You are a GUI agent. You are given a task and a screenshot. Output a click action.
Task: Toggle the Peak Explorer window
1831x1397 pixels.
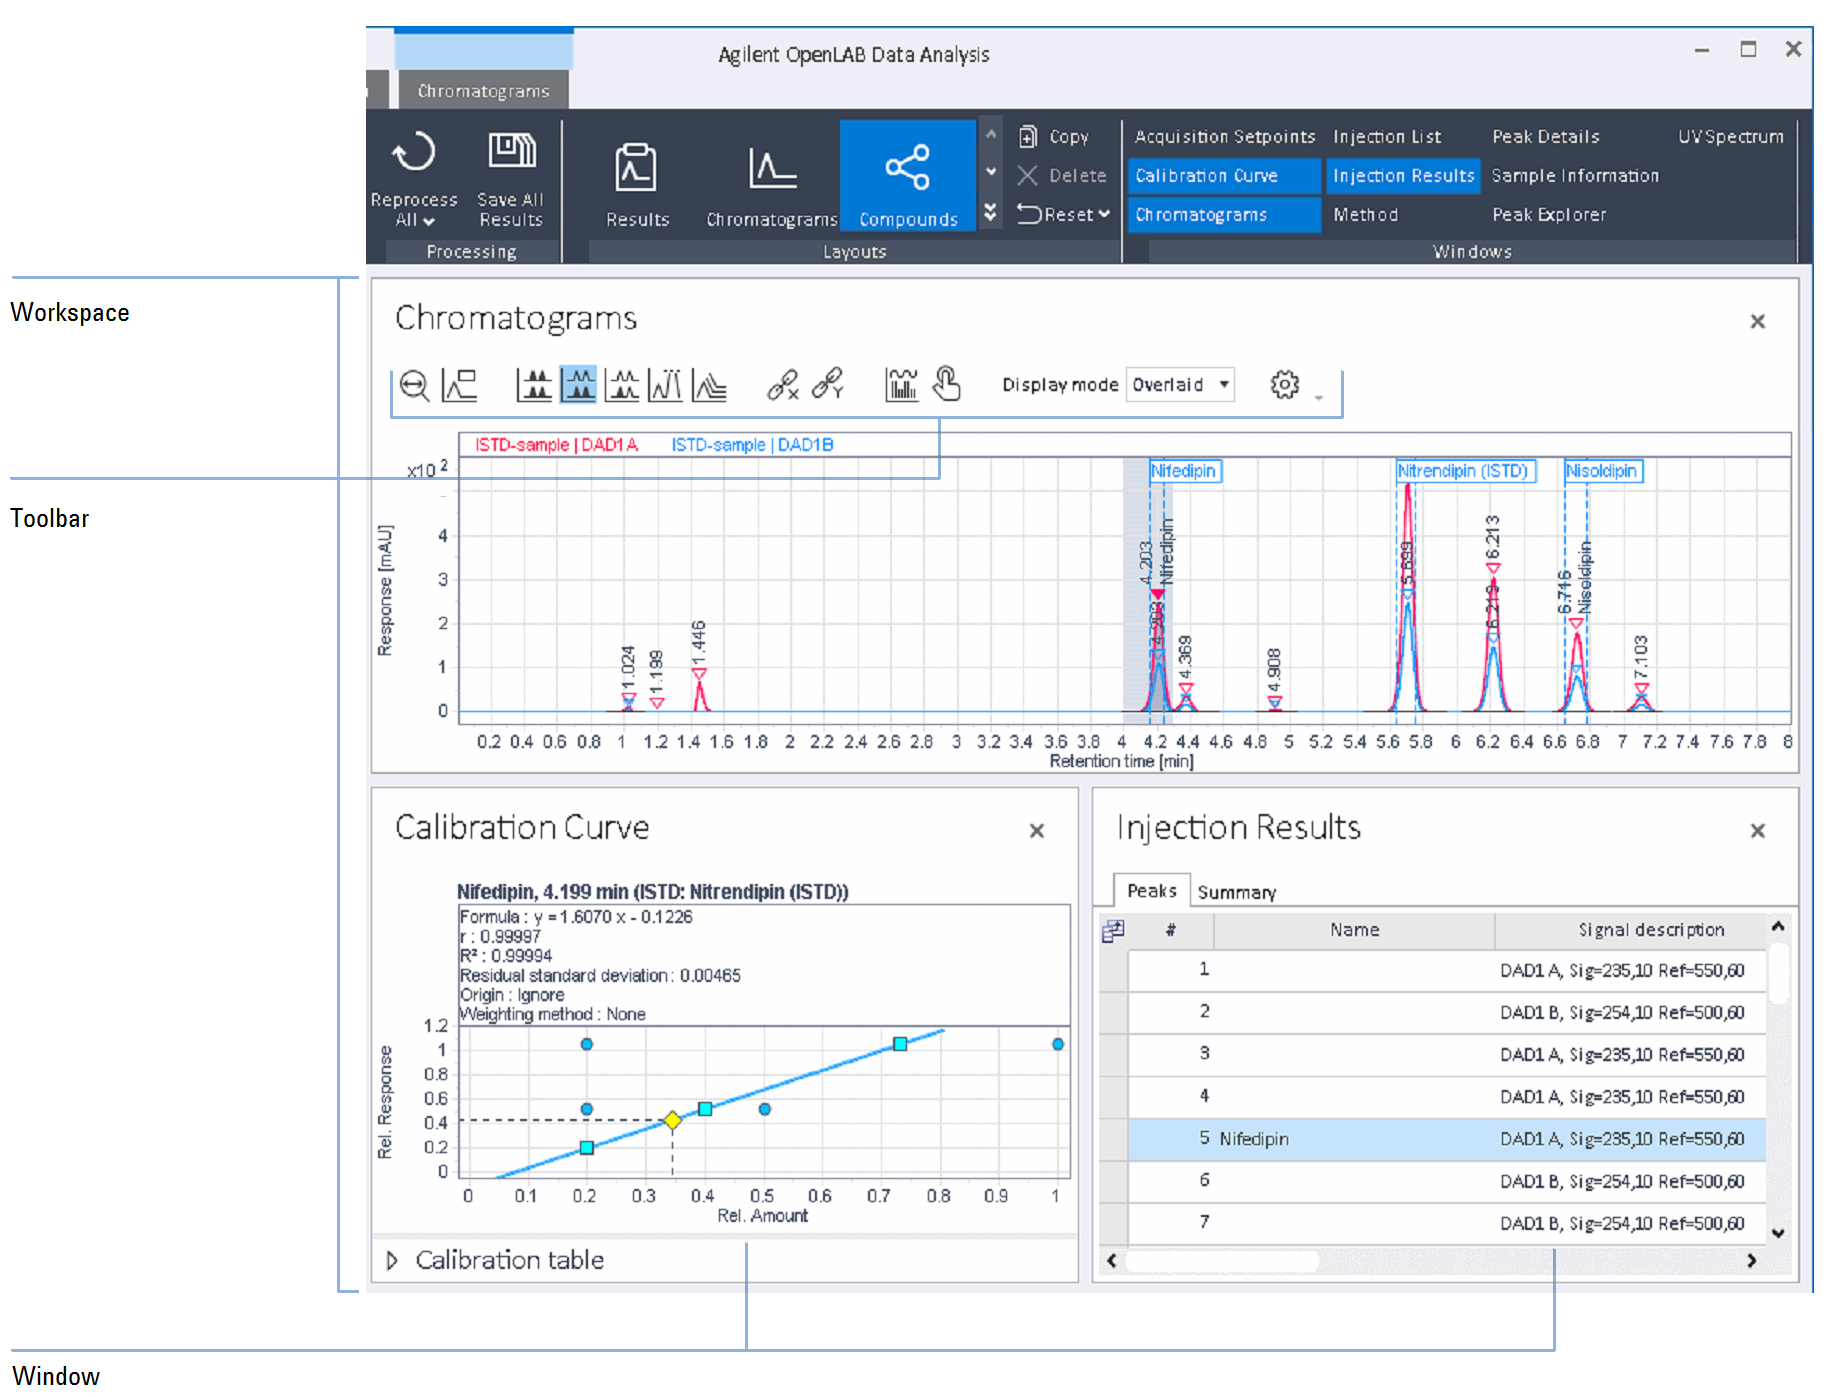click(x=1548, y=215)
